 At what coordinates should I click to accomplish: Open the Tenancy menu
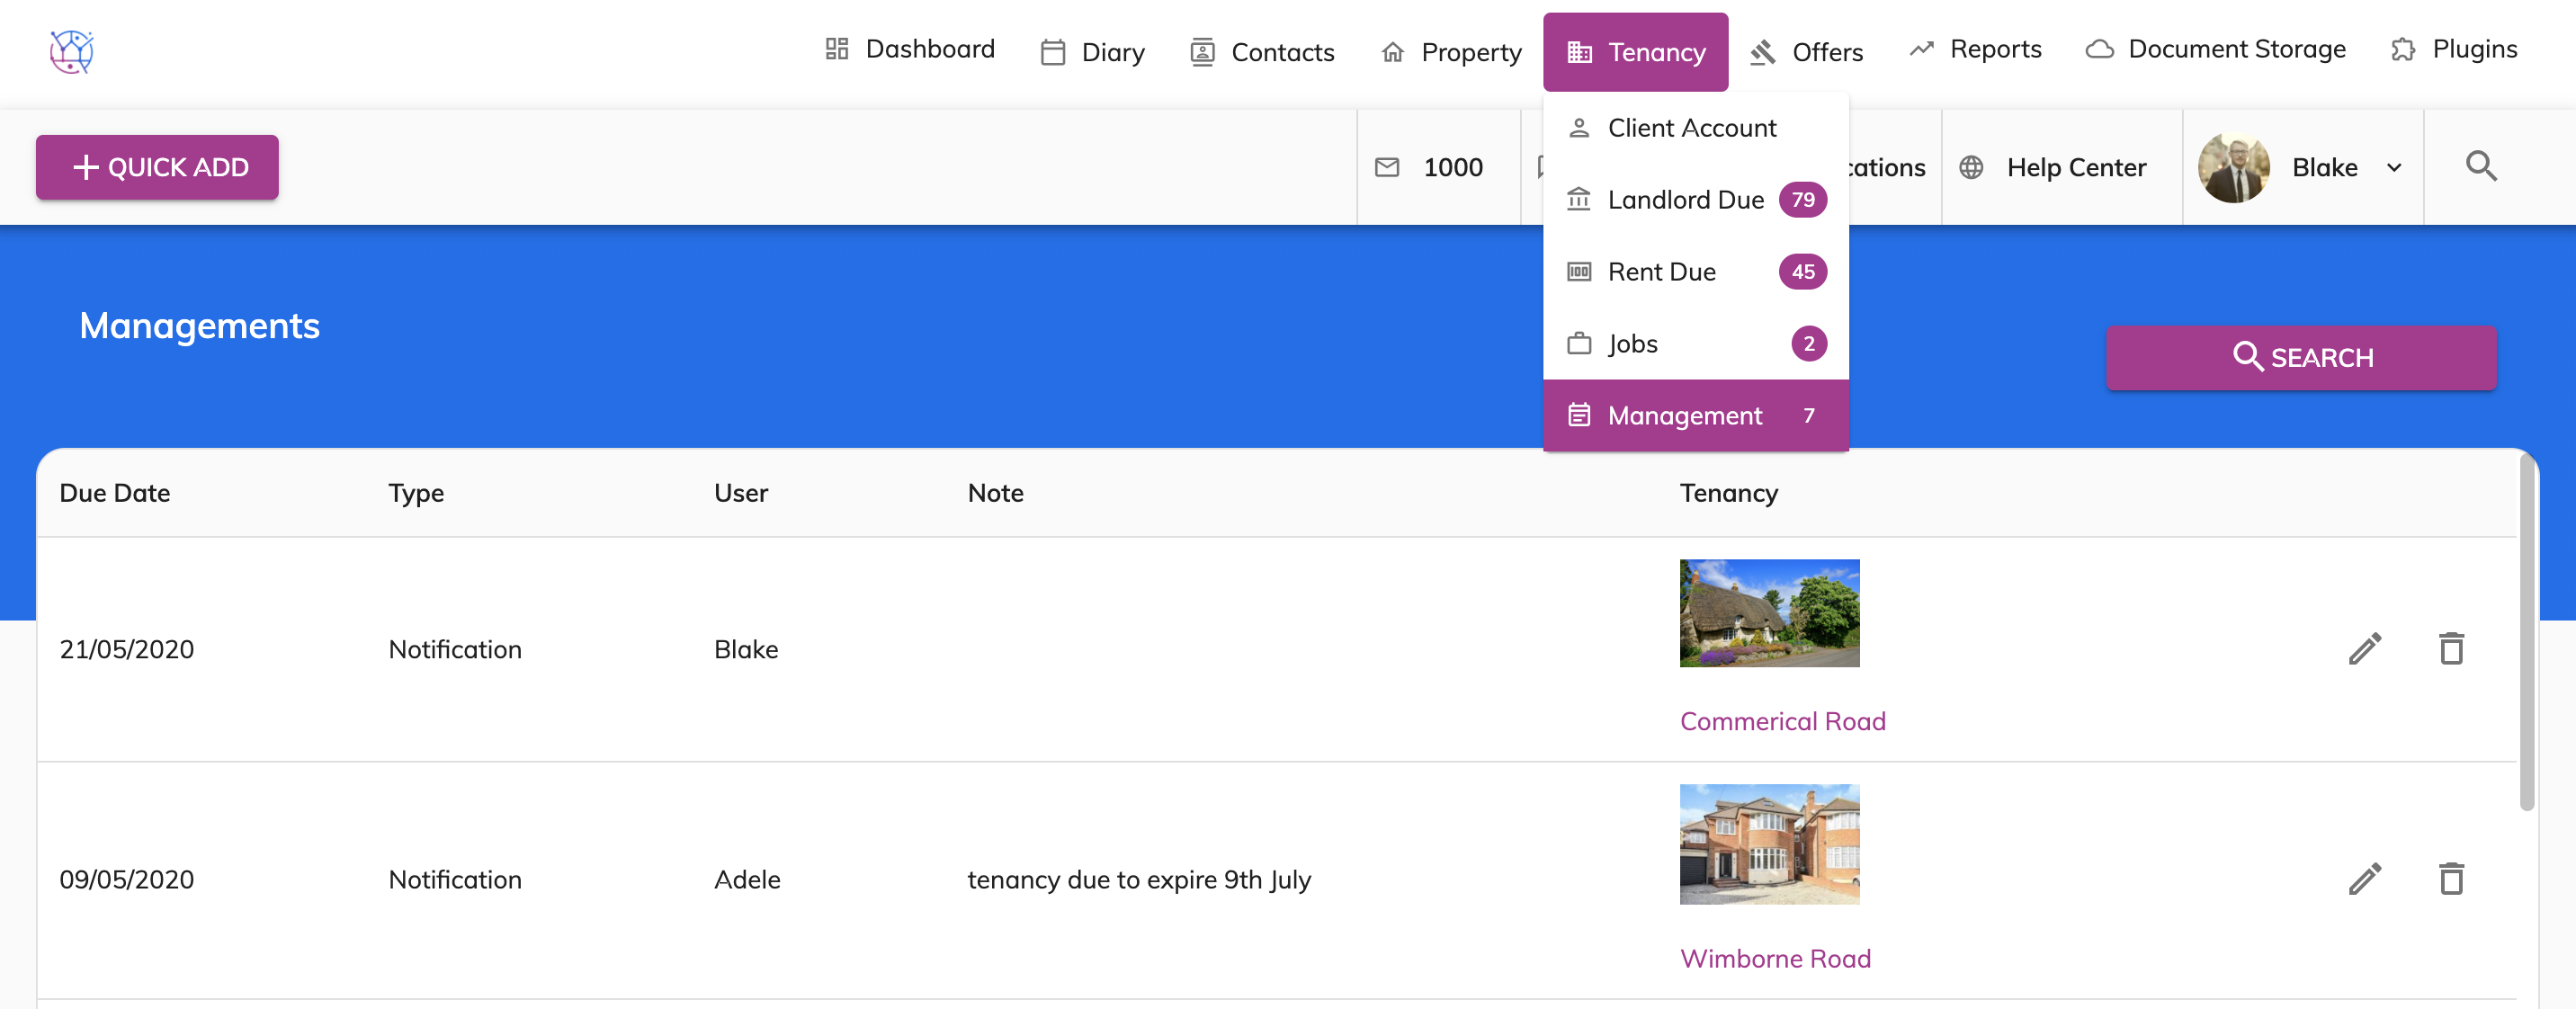[x=1635, y=52]
